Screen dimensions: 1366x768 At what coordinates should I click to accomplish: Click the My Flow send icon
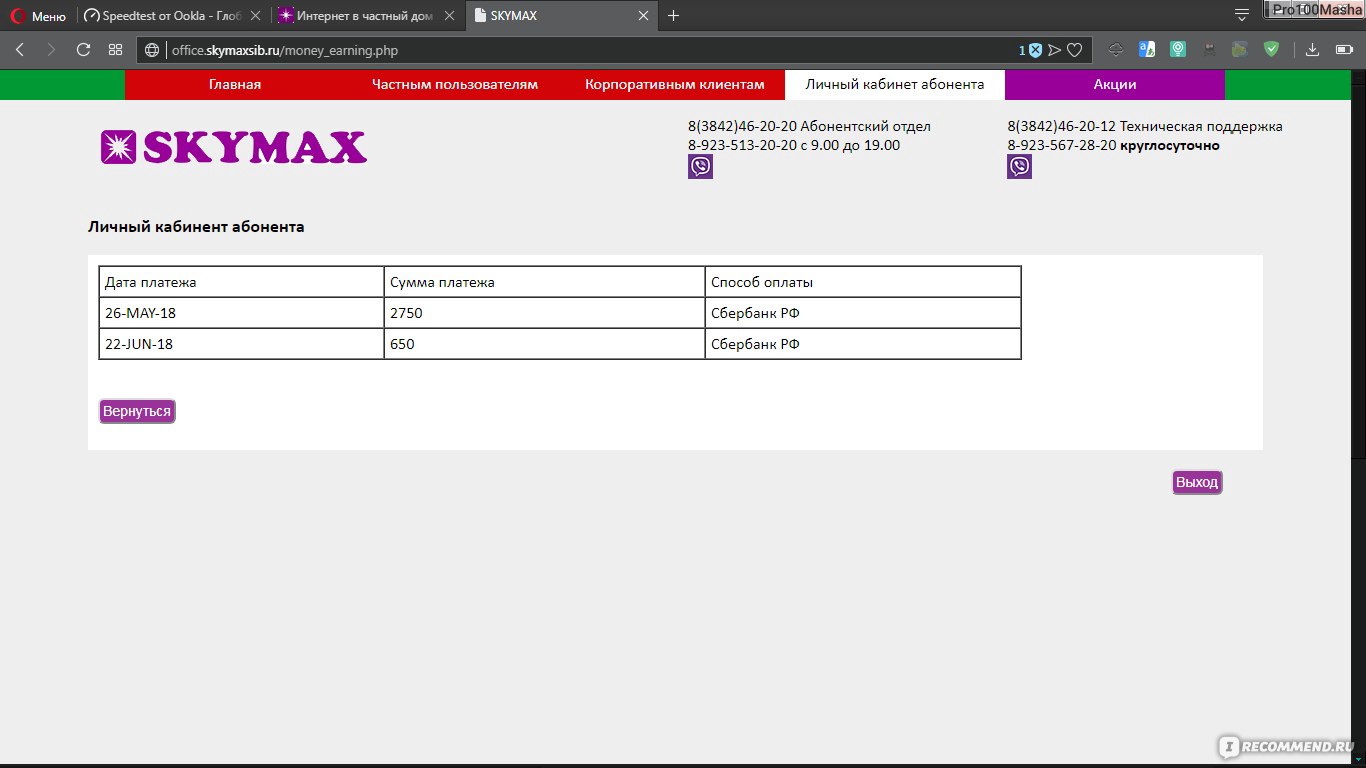[1054, 50]
